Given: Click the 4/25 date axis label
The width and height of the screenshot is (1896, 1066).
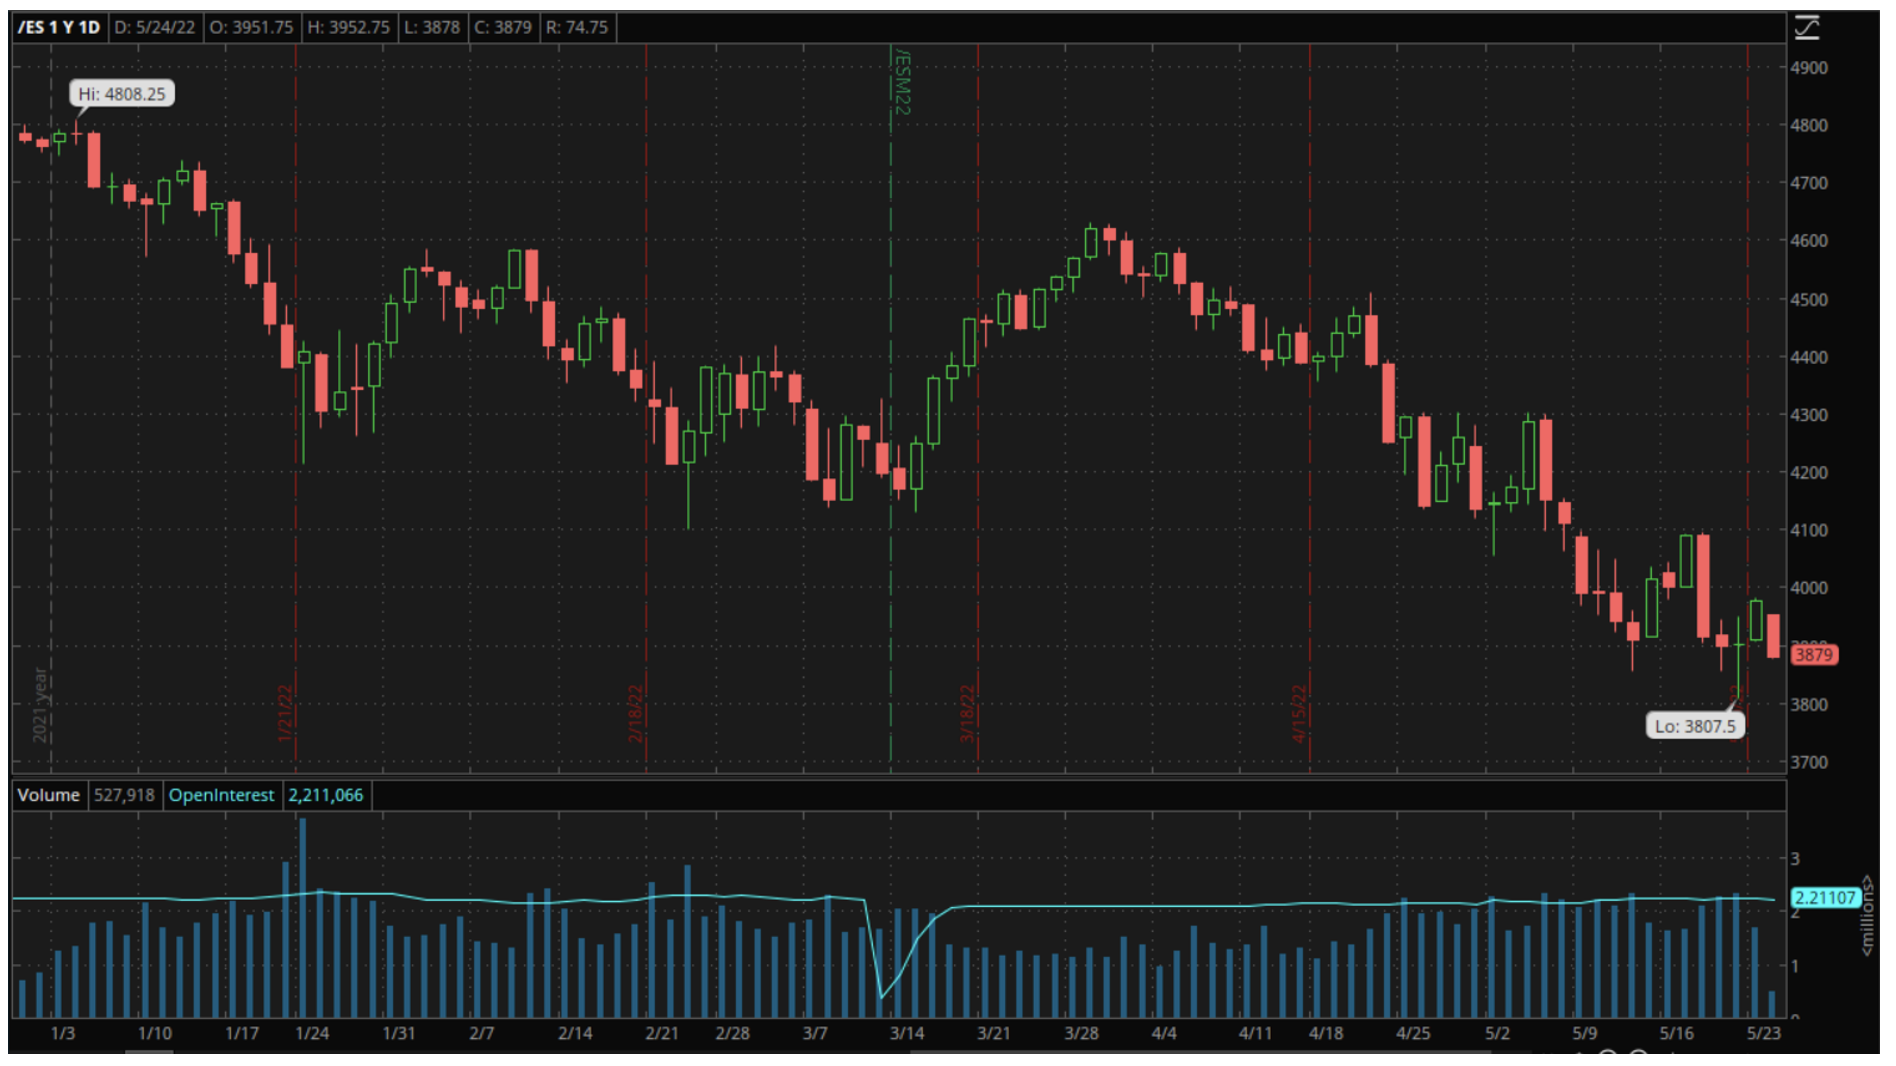Looking at the screenshot, I should tap(1413, 1033).
